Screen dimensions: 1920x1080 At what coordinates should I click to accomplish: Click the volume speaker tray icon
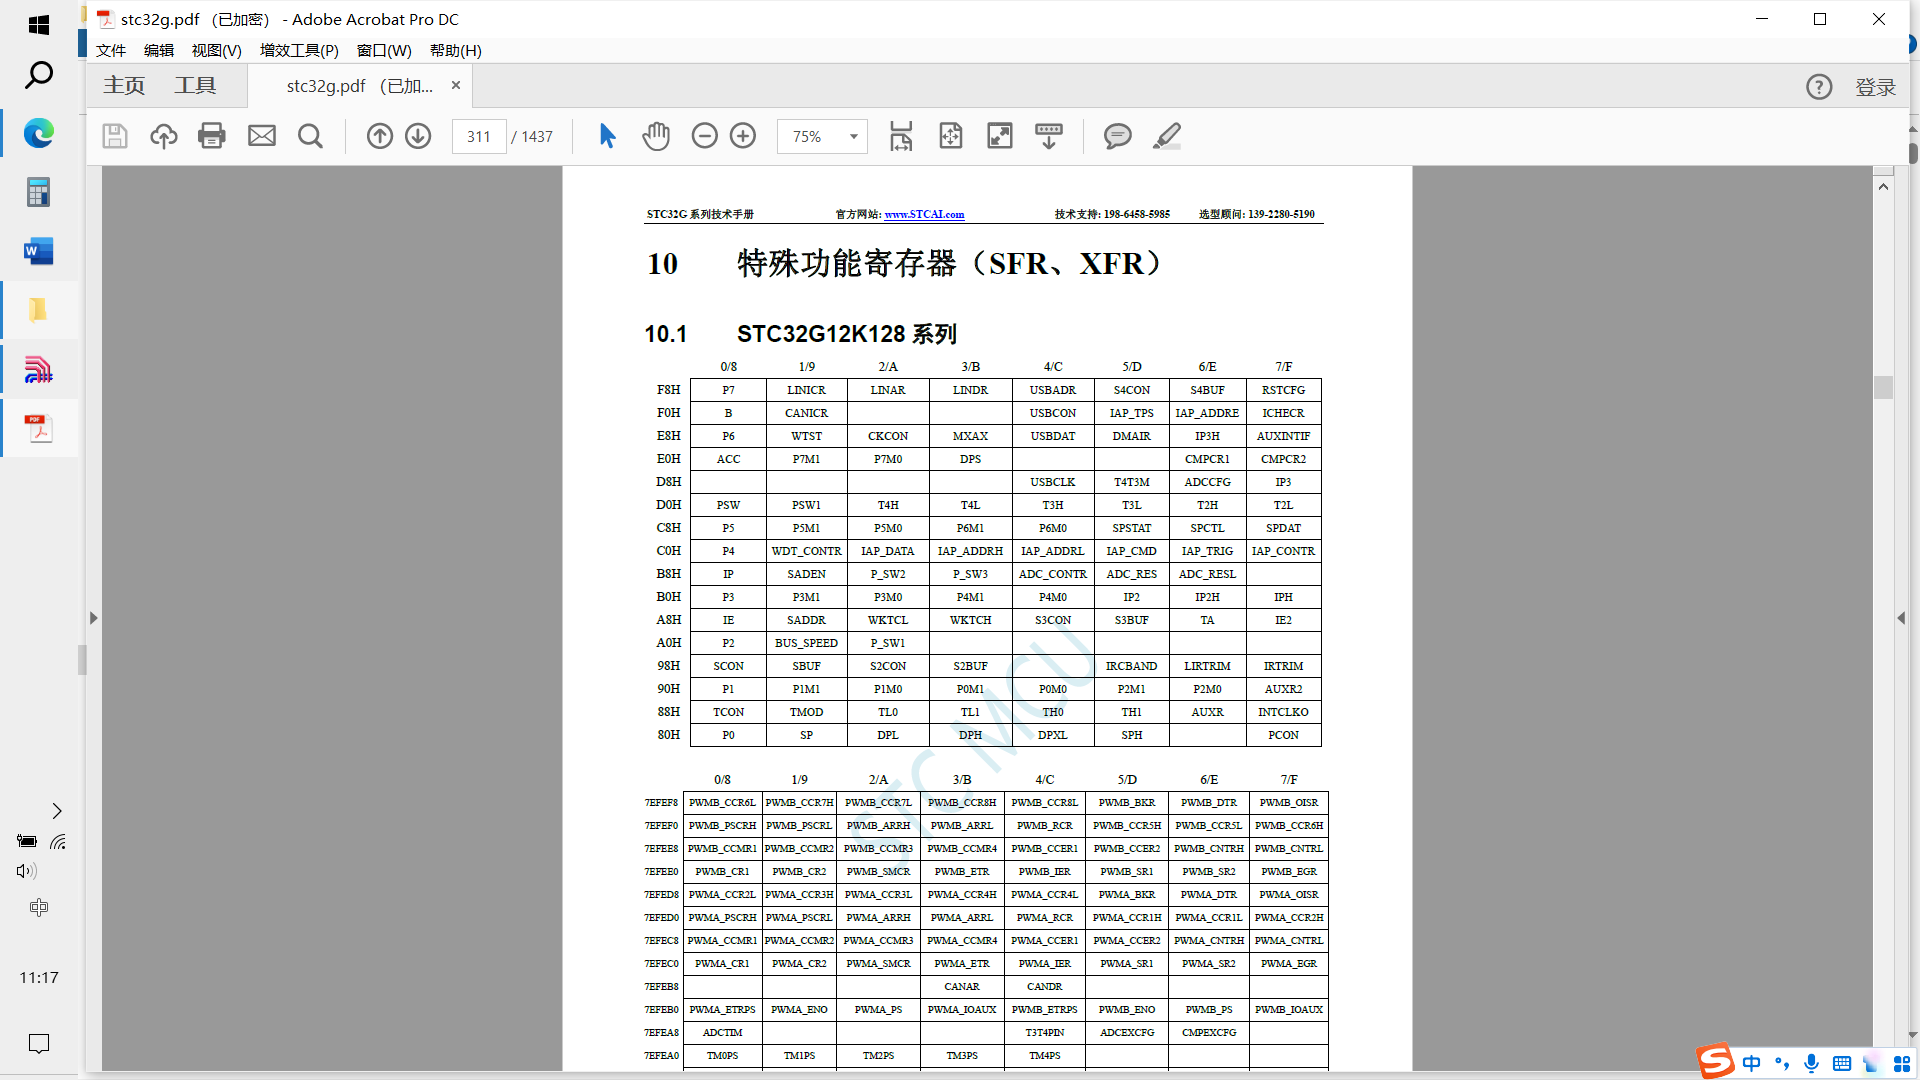[27, 871]
